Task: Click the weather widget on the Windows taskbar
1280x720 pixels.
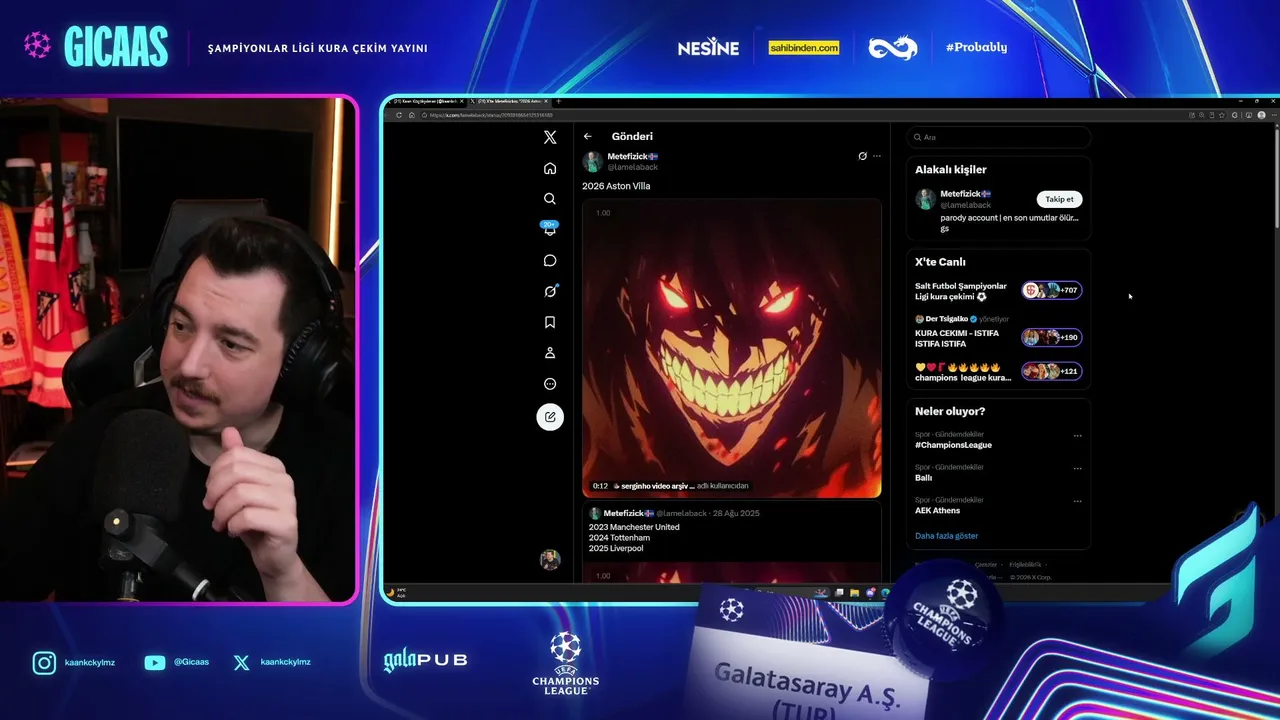Action: coord(397,592)
